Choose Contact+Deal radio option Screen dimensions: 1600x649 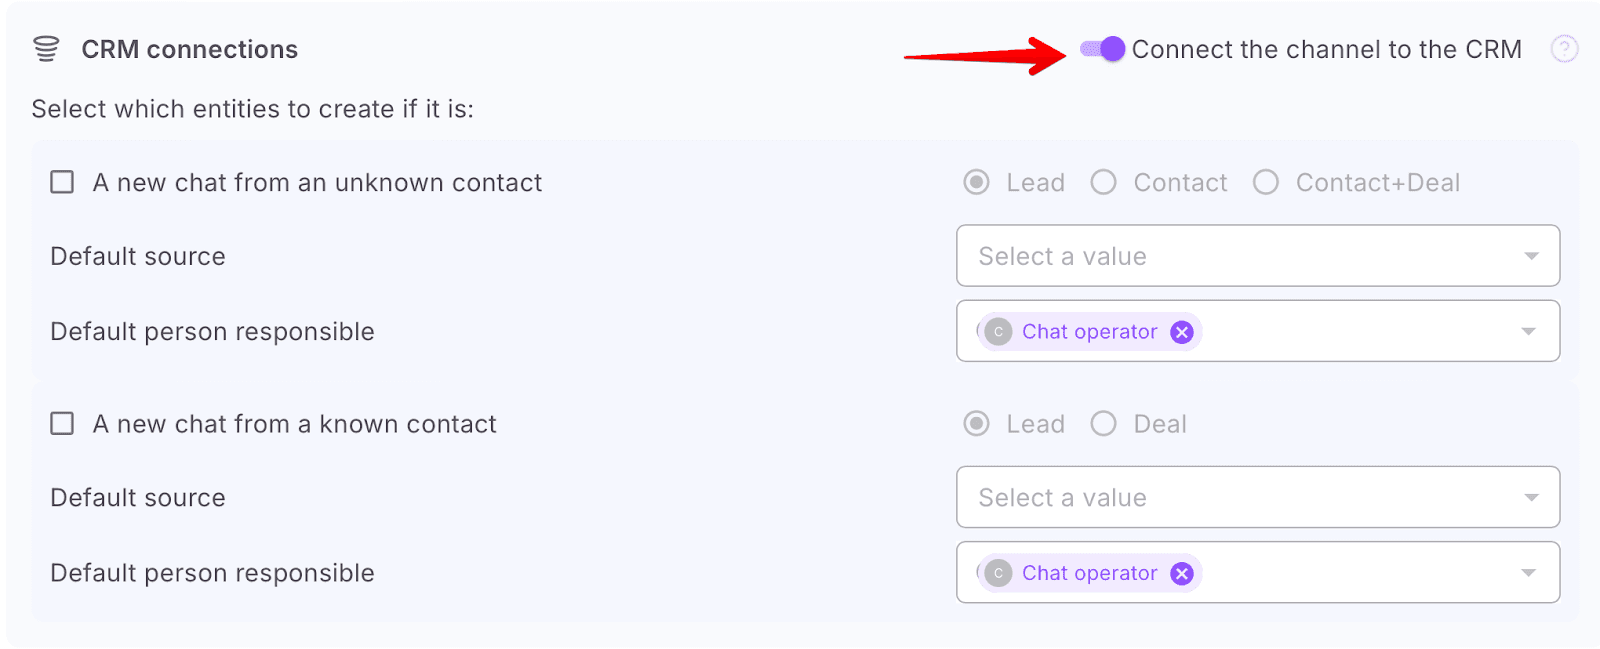click(1266, 182)
